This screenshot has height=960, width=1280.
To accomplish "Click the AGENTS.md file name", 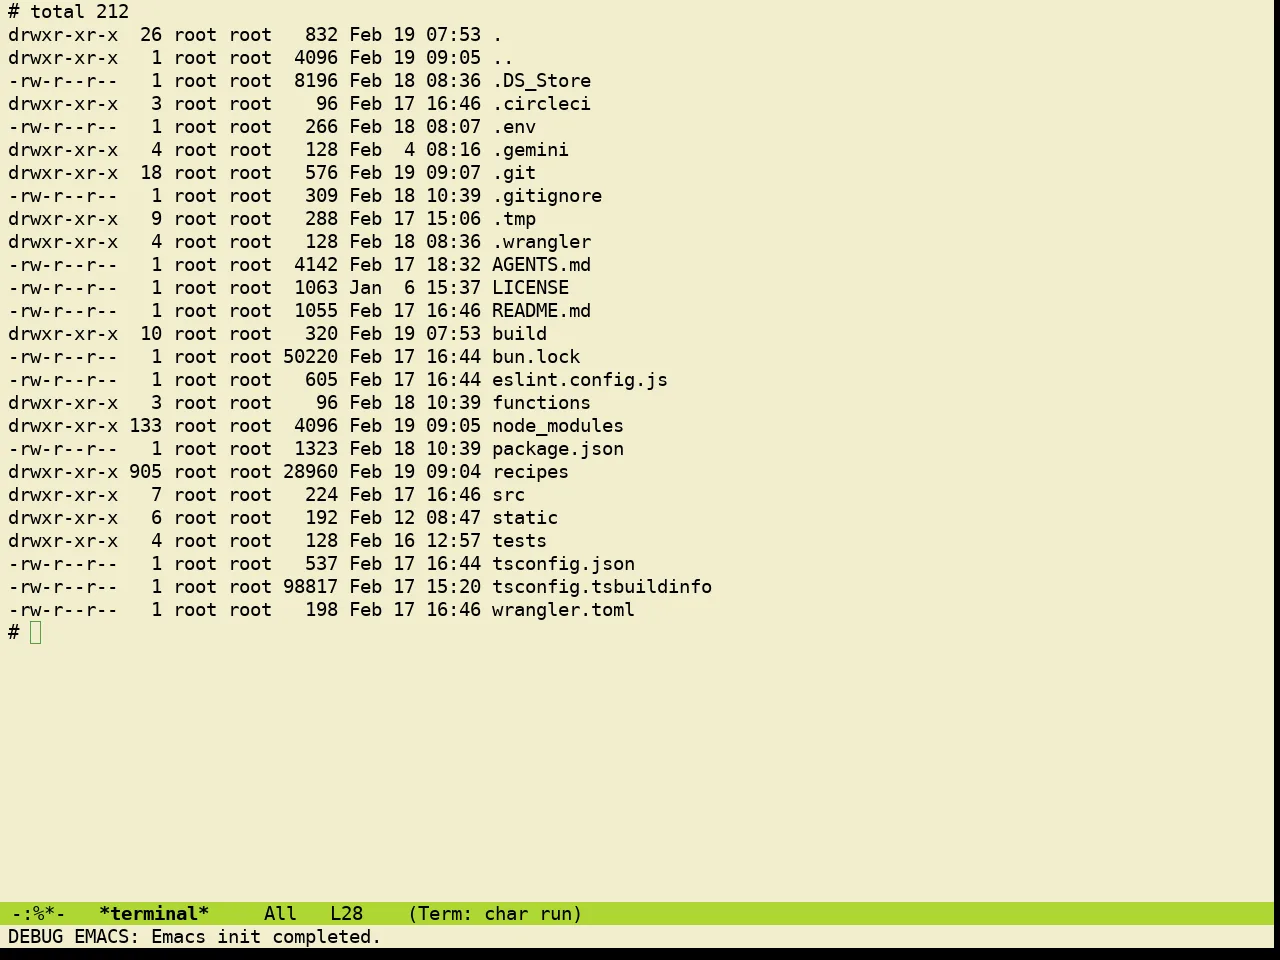I will 541,265.
